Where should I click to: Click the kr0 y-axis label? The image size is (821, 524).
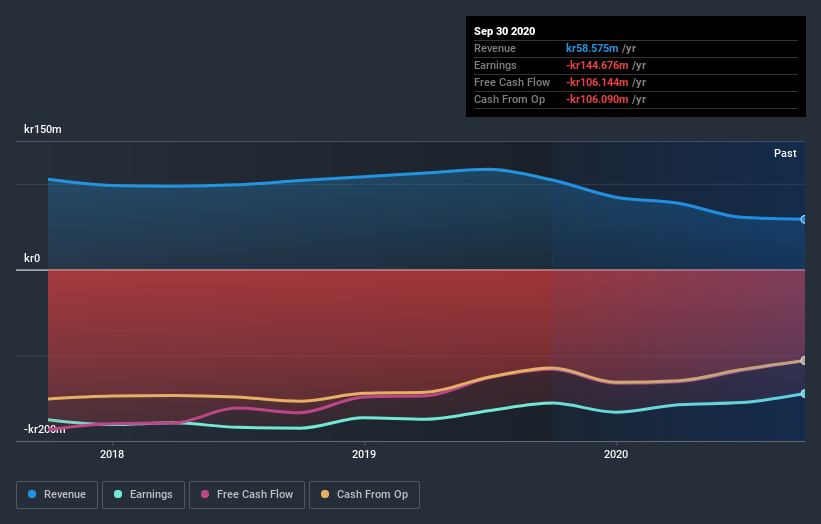[x=32, y=258]
